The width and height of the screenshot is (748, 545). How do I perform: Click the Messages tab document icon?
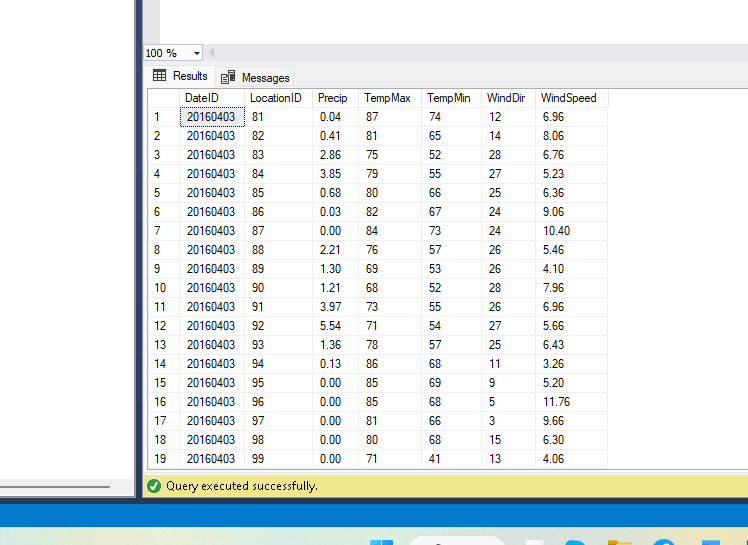(228, 77)
